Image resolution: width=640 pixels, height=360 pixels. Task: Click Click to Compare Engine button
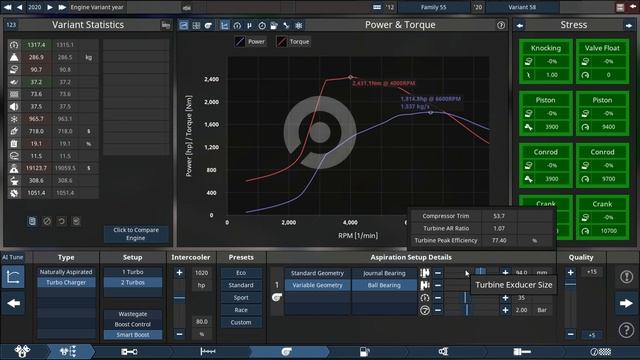[x=136, y=234]
